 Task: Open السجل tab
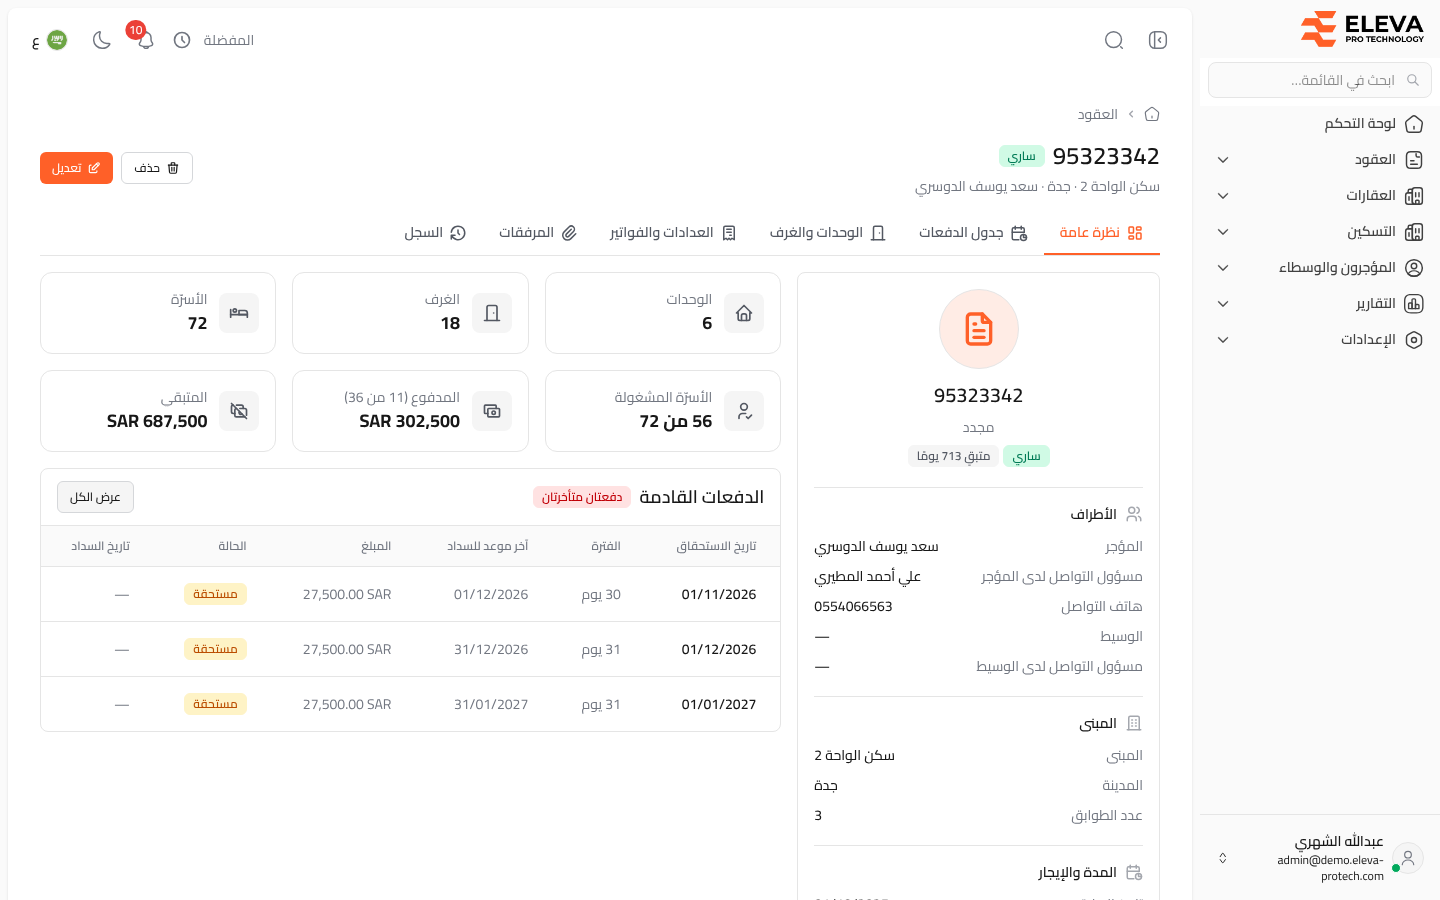pyautogui.click(x=435, y=232)
